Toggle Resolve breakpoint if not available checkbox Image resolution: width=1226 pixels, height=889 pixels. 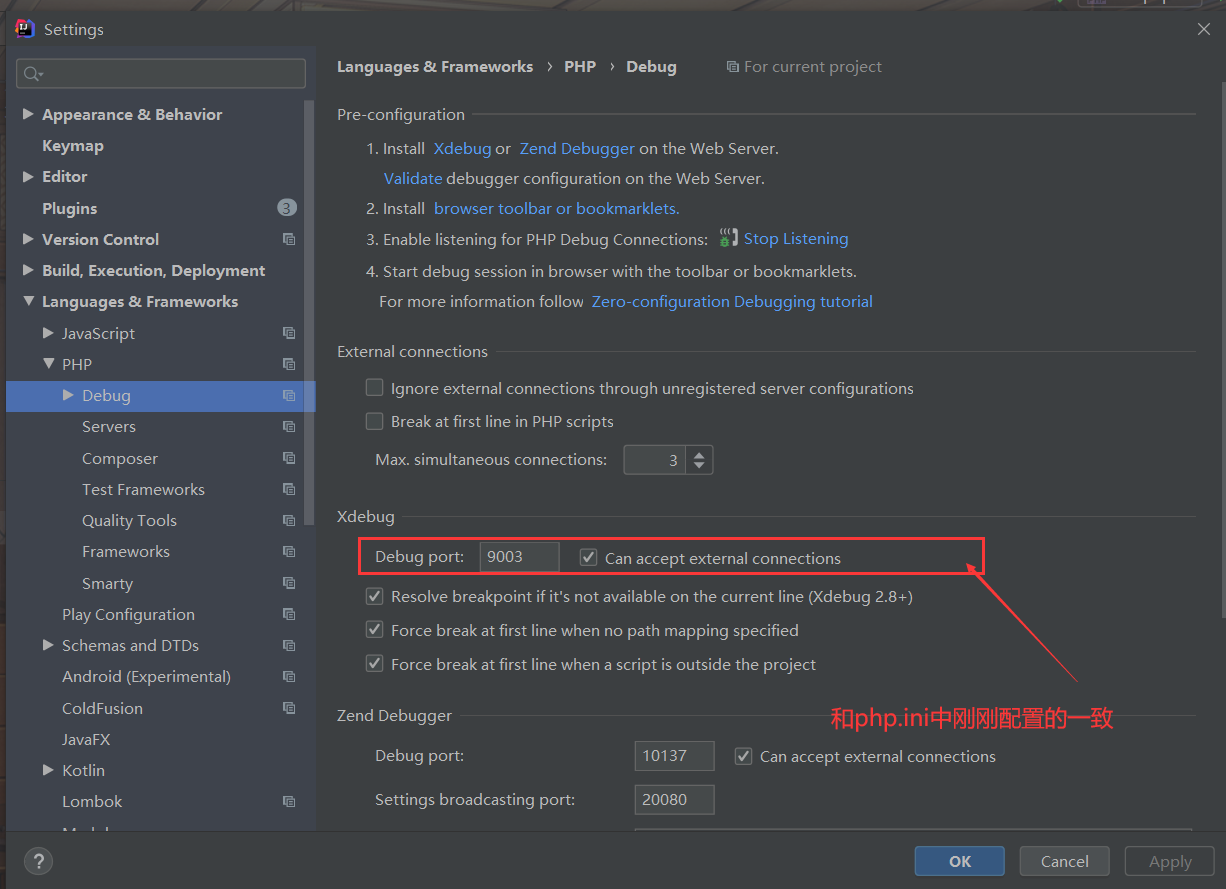[x=375, y=596]
